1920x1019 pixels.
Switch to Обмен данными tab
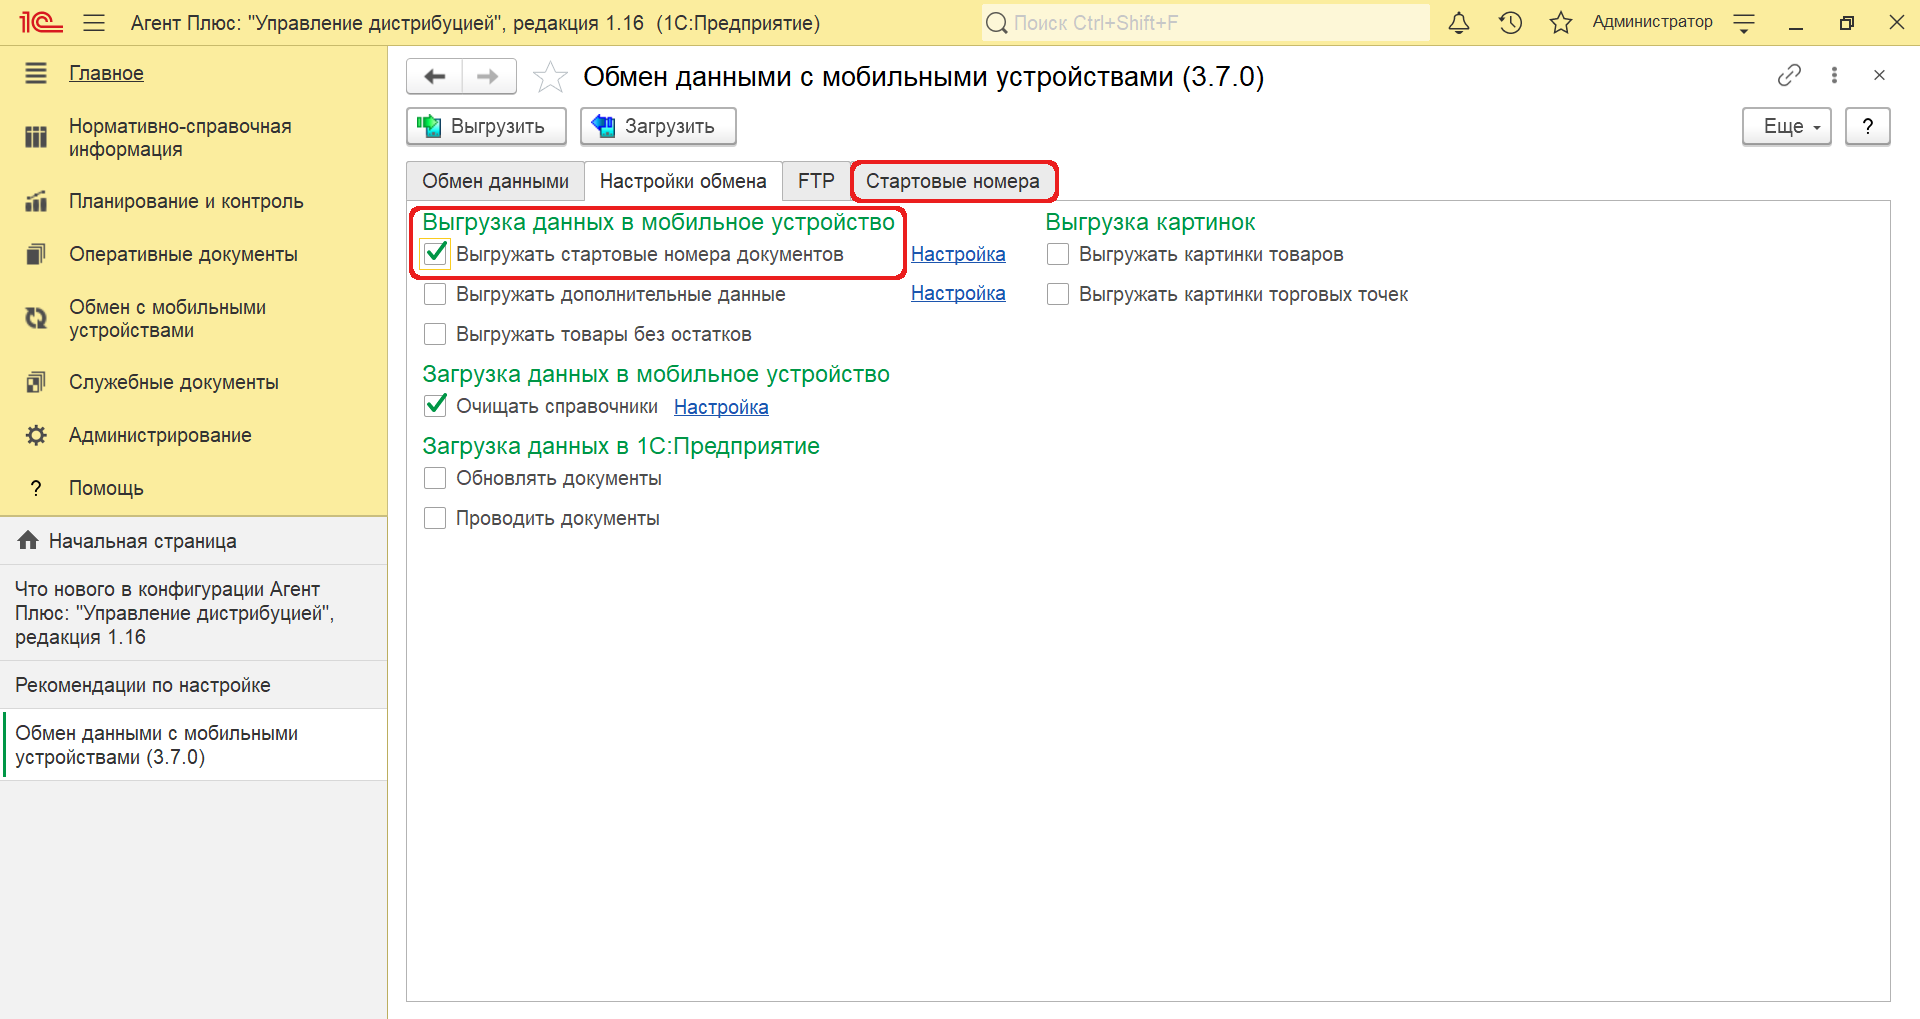click(x=495, y=181)
